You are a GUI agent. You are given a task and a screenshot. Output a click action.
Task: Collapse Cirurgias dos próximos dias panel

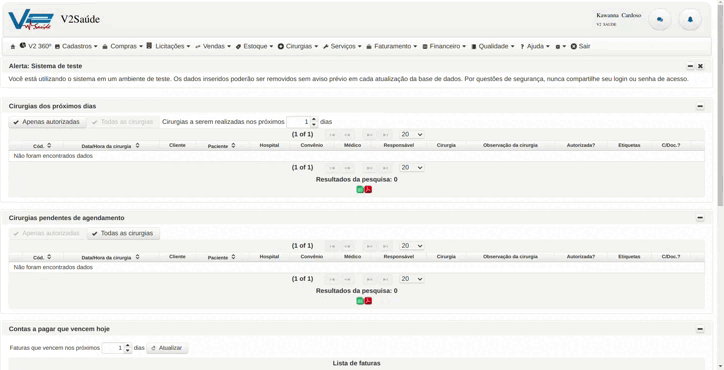point(700,106)
